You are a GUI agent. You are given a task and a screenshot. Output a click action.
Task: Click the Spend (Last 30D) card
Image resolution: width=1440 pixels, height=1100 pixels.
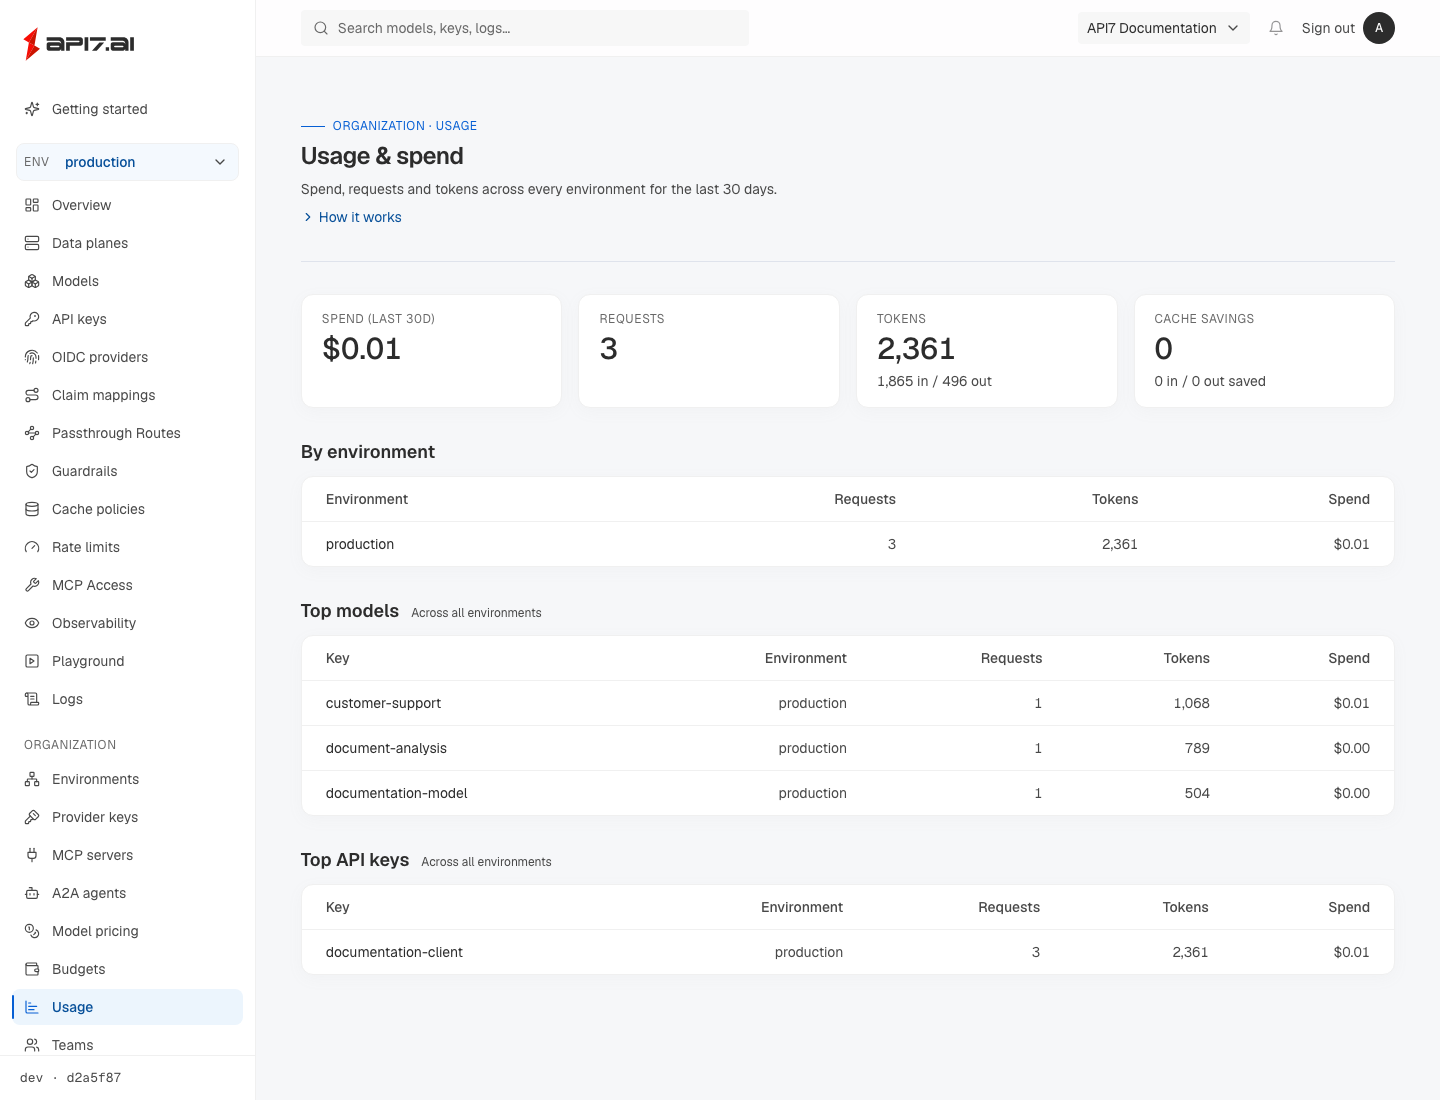(x=431, y=351)
